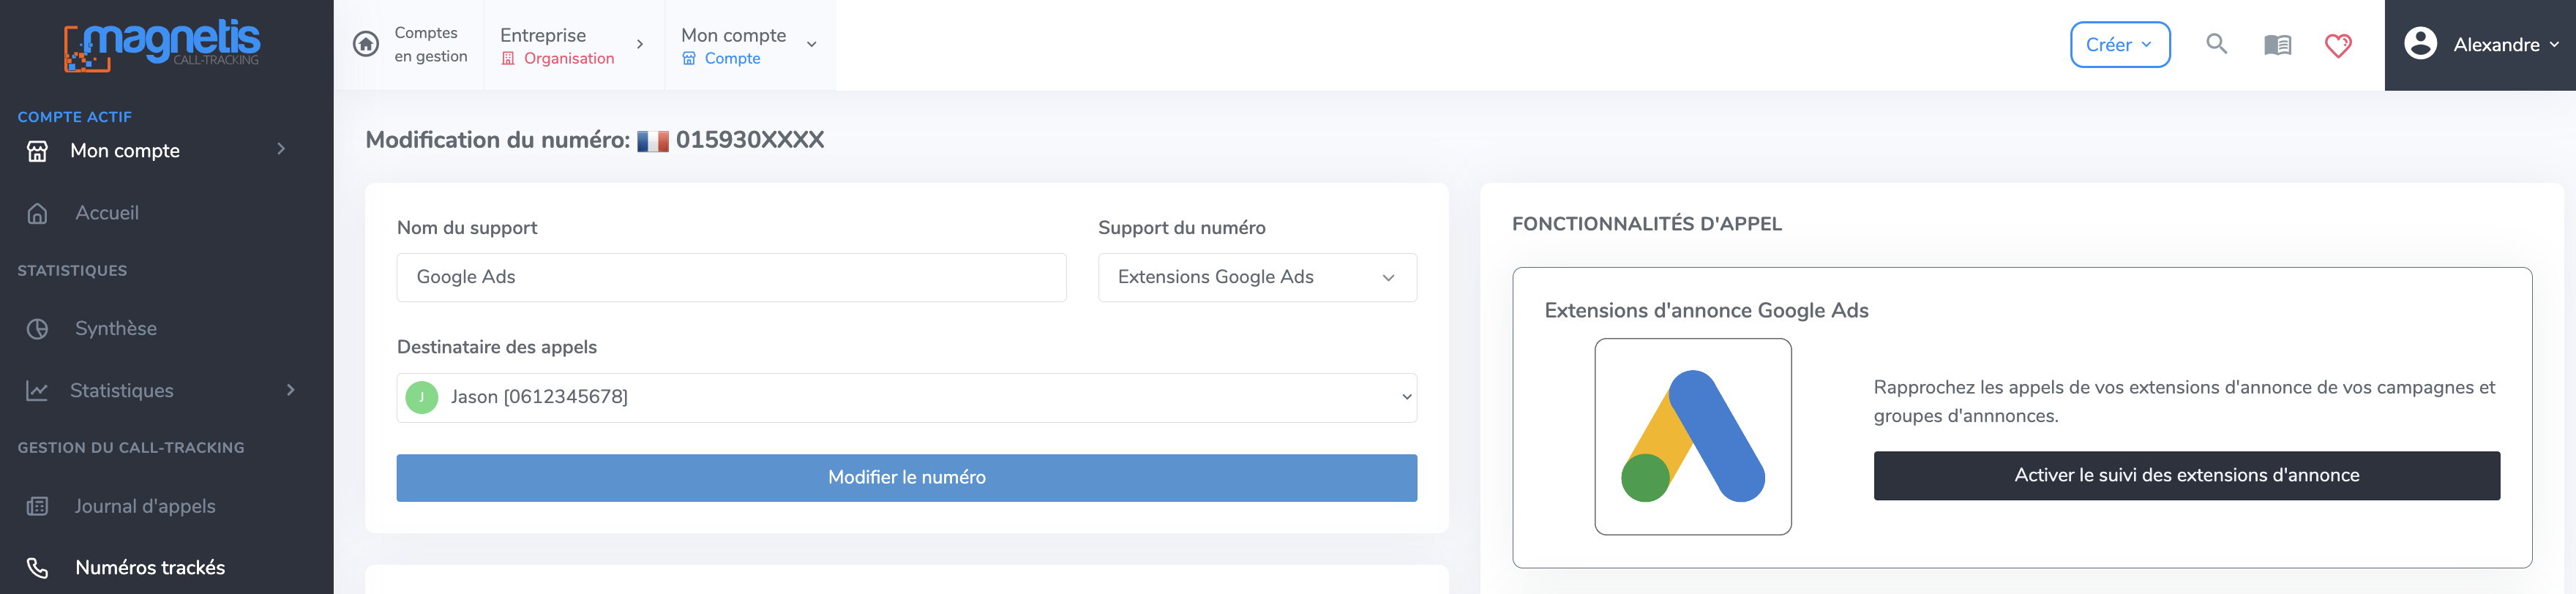
Task: Open the documentation book icon
Action: 2277,45
